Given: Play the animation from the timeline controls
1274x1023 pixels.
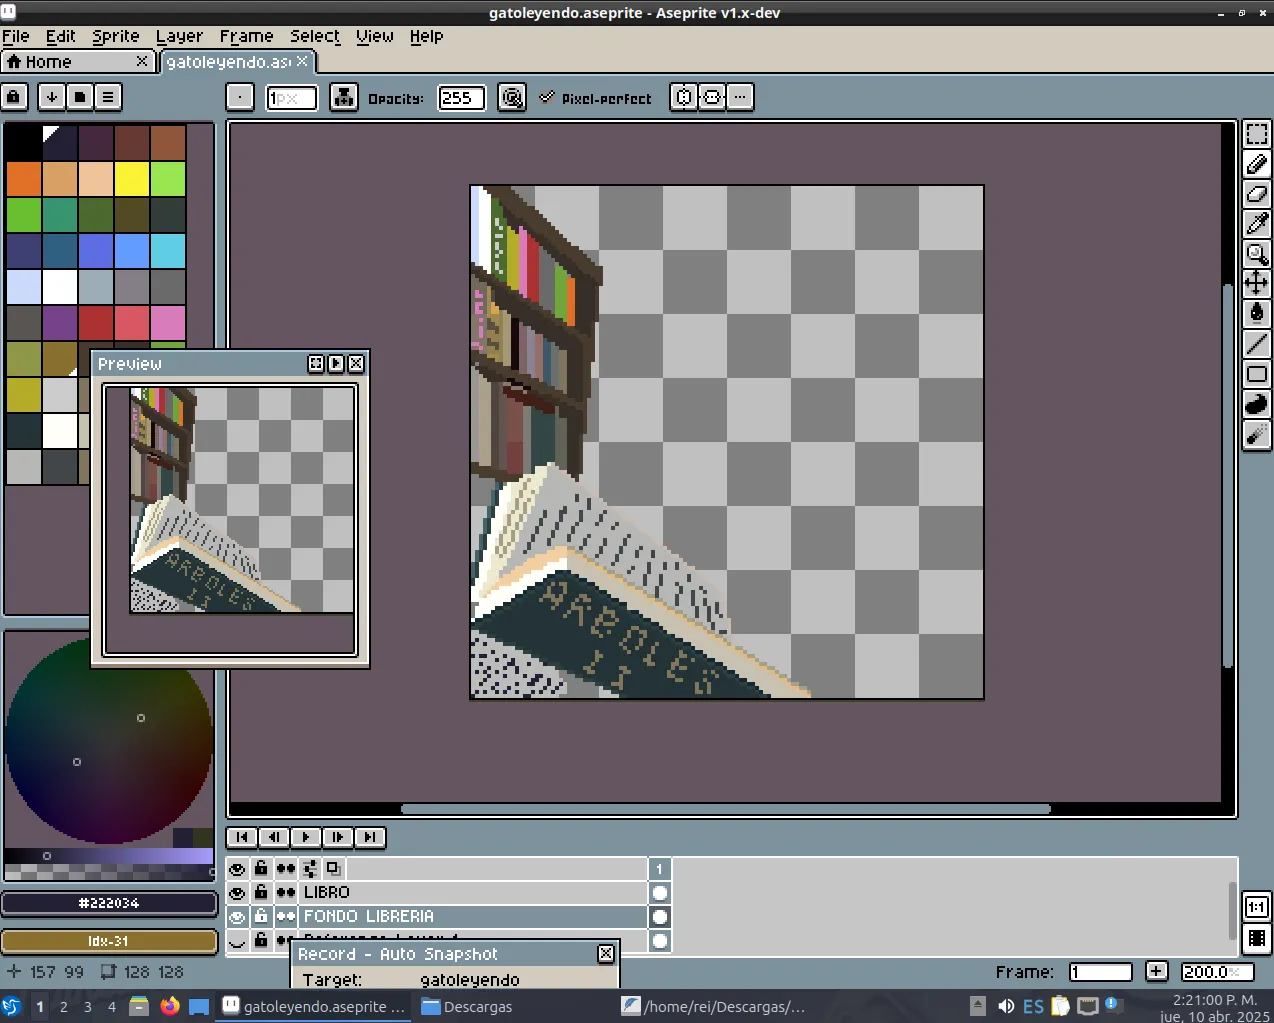Looking at the screenshot, I should [306, 837].
